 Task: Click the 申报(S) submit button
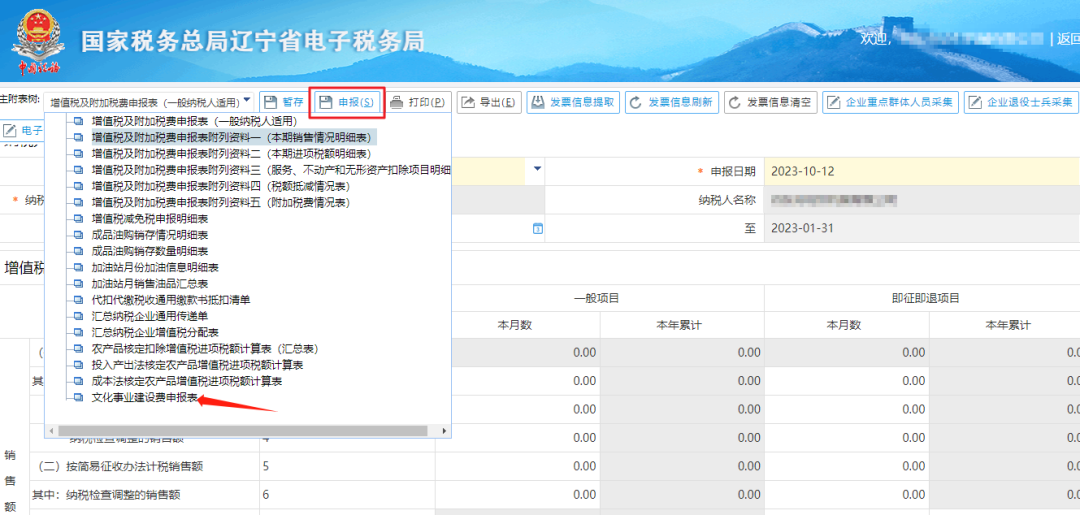pyautogui.click(x=347, y=103)
